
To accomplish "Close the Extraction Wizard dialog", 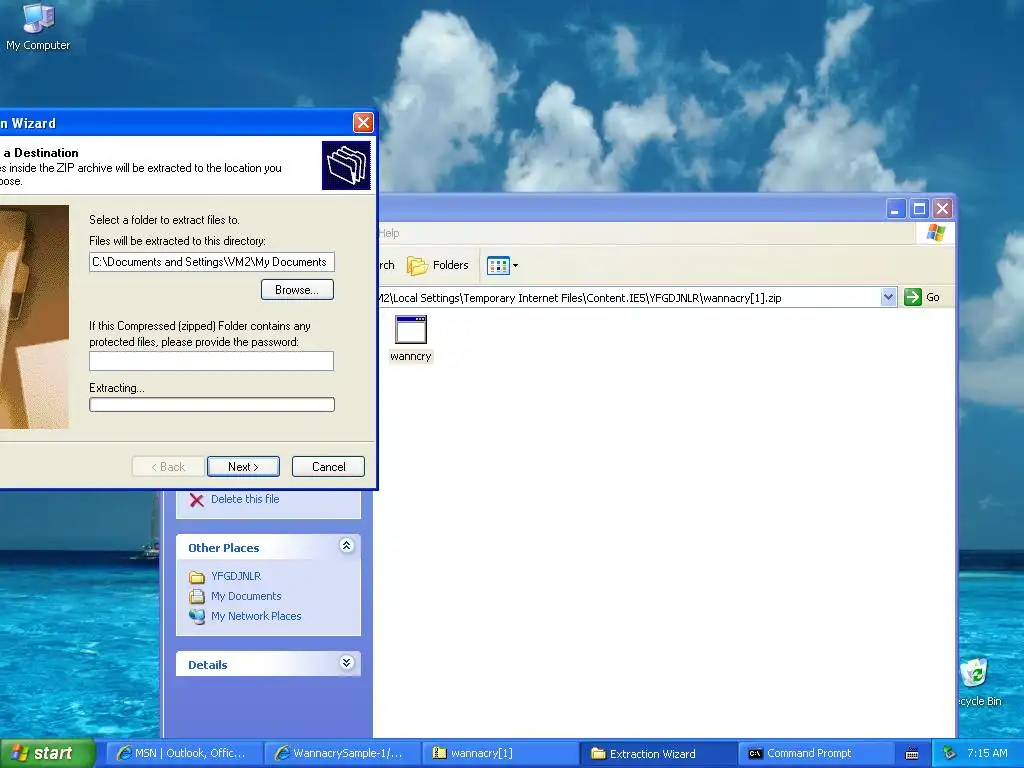I will pos(363,123).
